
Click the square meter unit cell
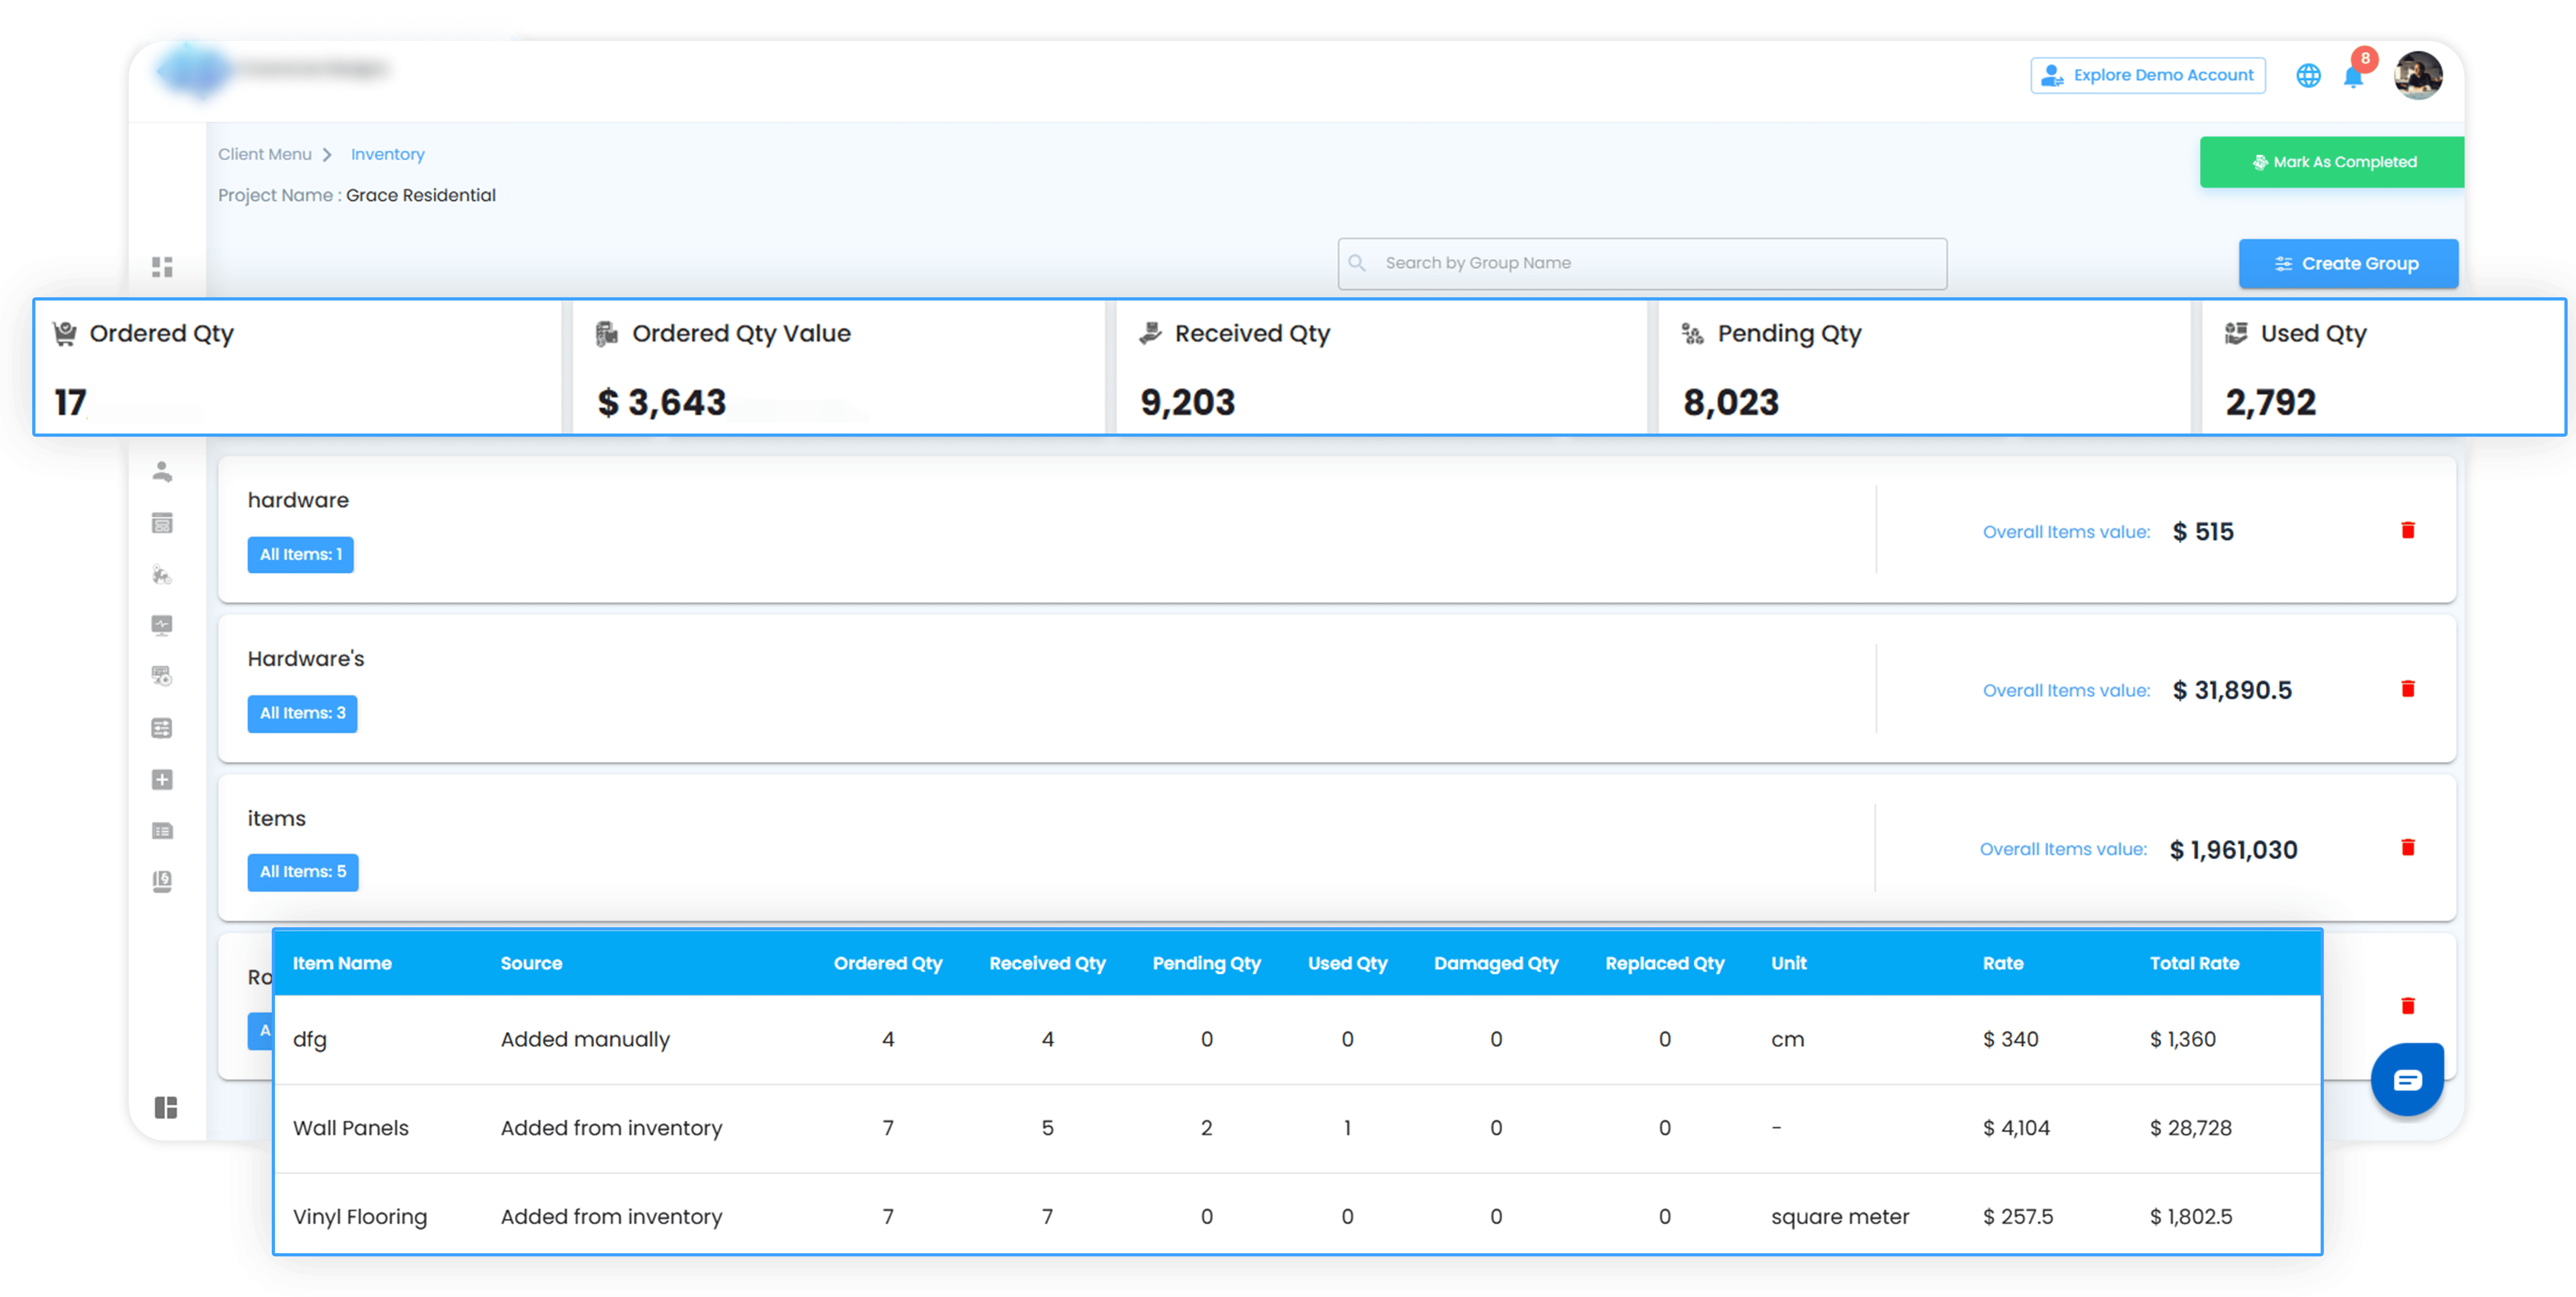pyautogui.click(x=1840, y=1218)
